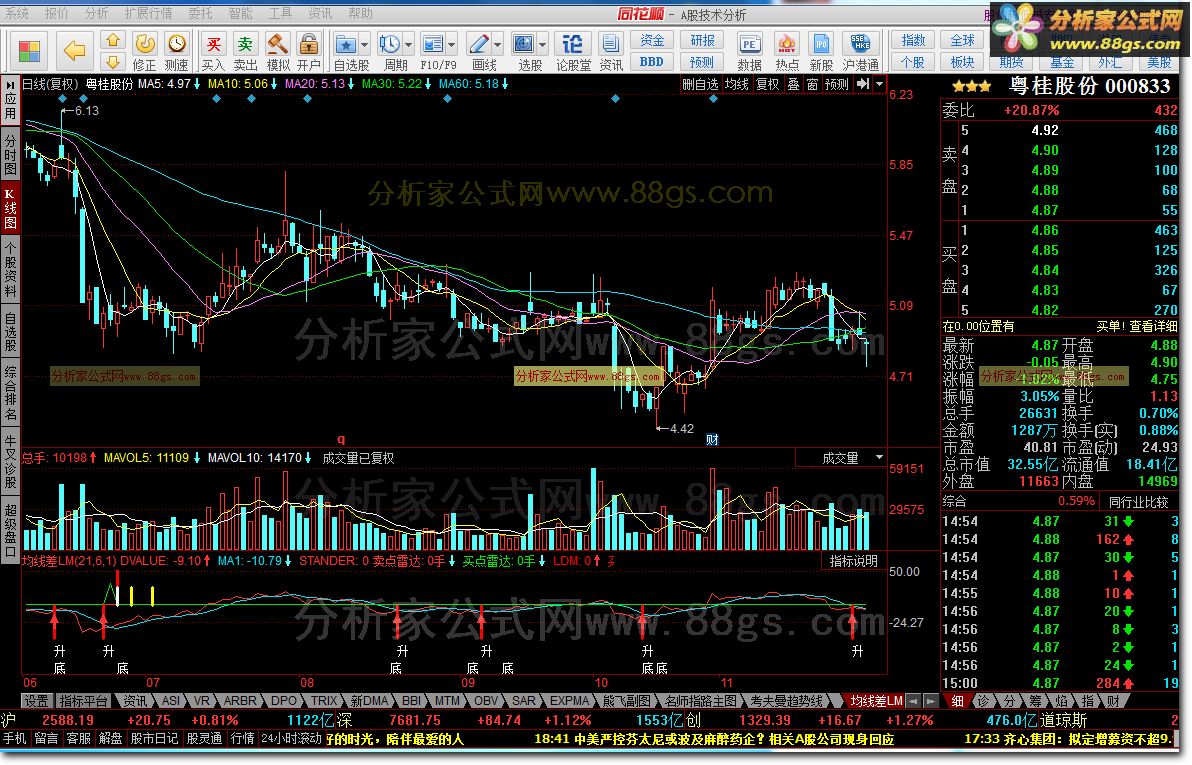Open the 报价 menu
The height and width of the screenshot is (765, 1192).
[x=56, y=13]
